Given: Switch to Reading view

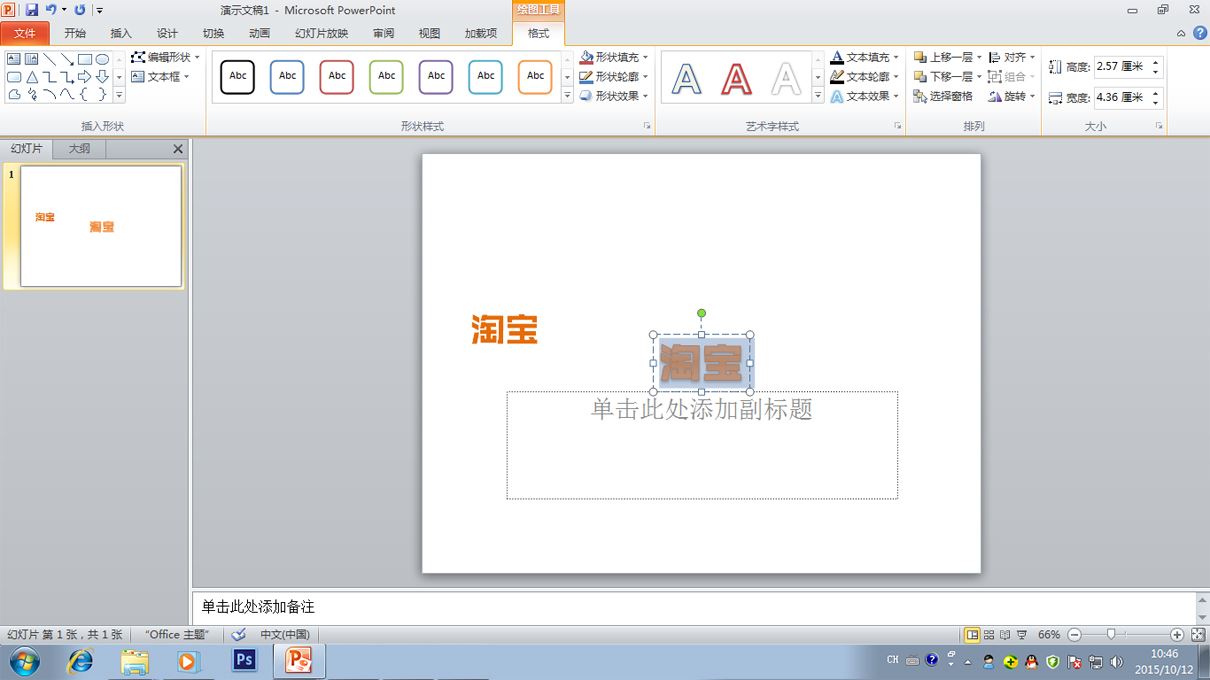Looking at the screenshot, I should [1005, 635].
